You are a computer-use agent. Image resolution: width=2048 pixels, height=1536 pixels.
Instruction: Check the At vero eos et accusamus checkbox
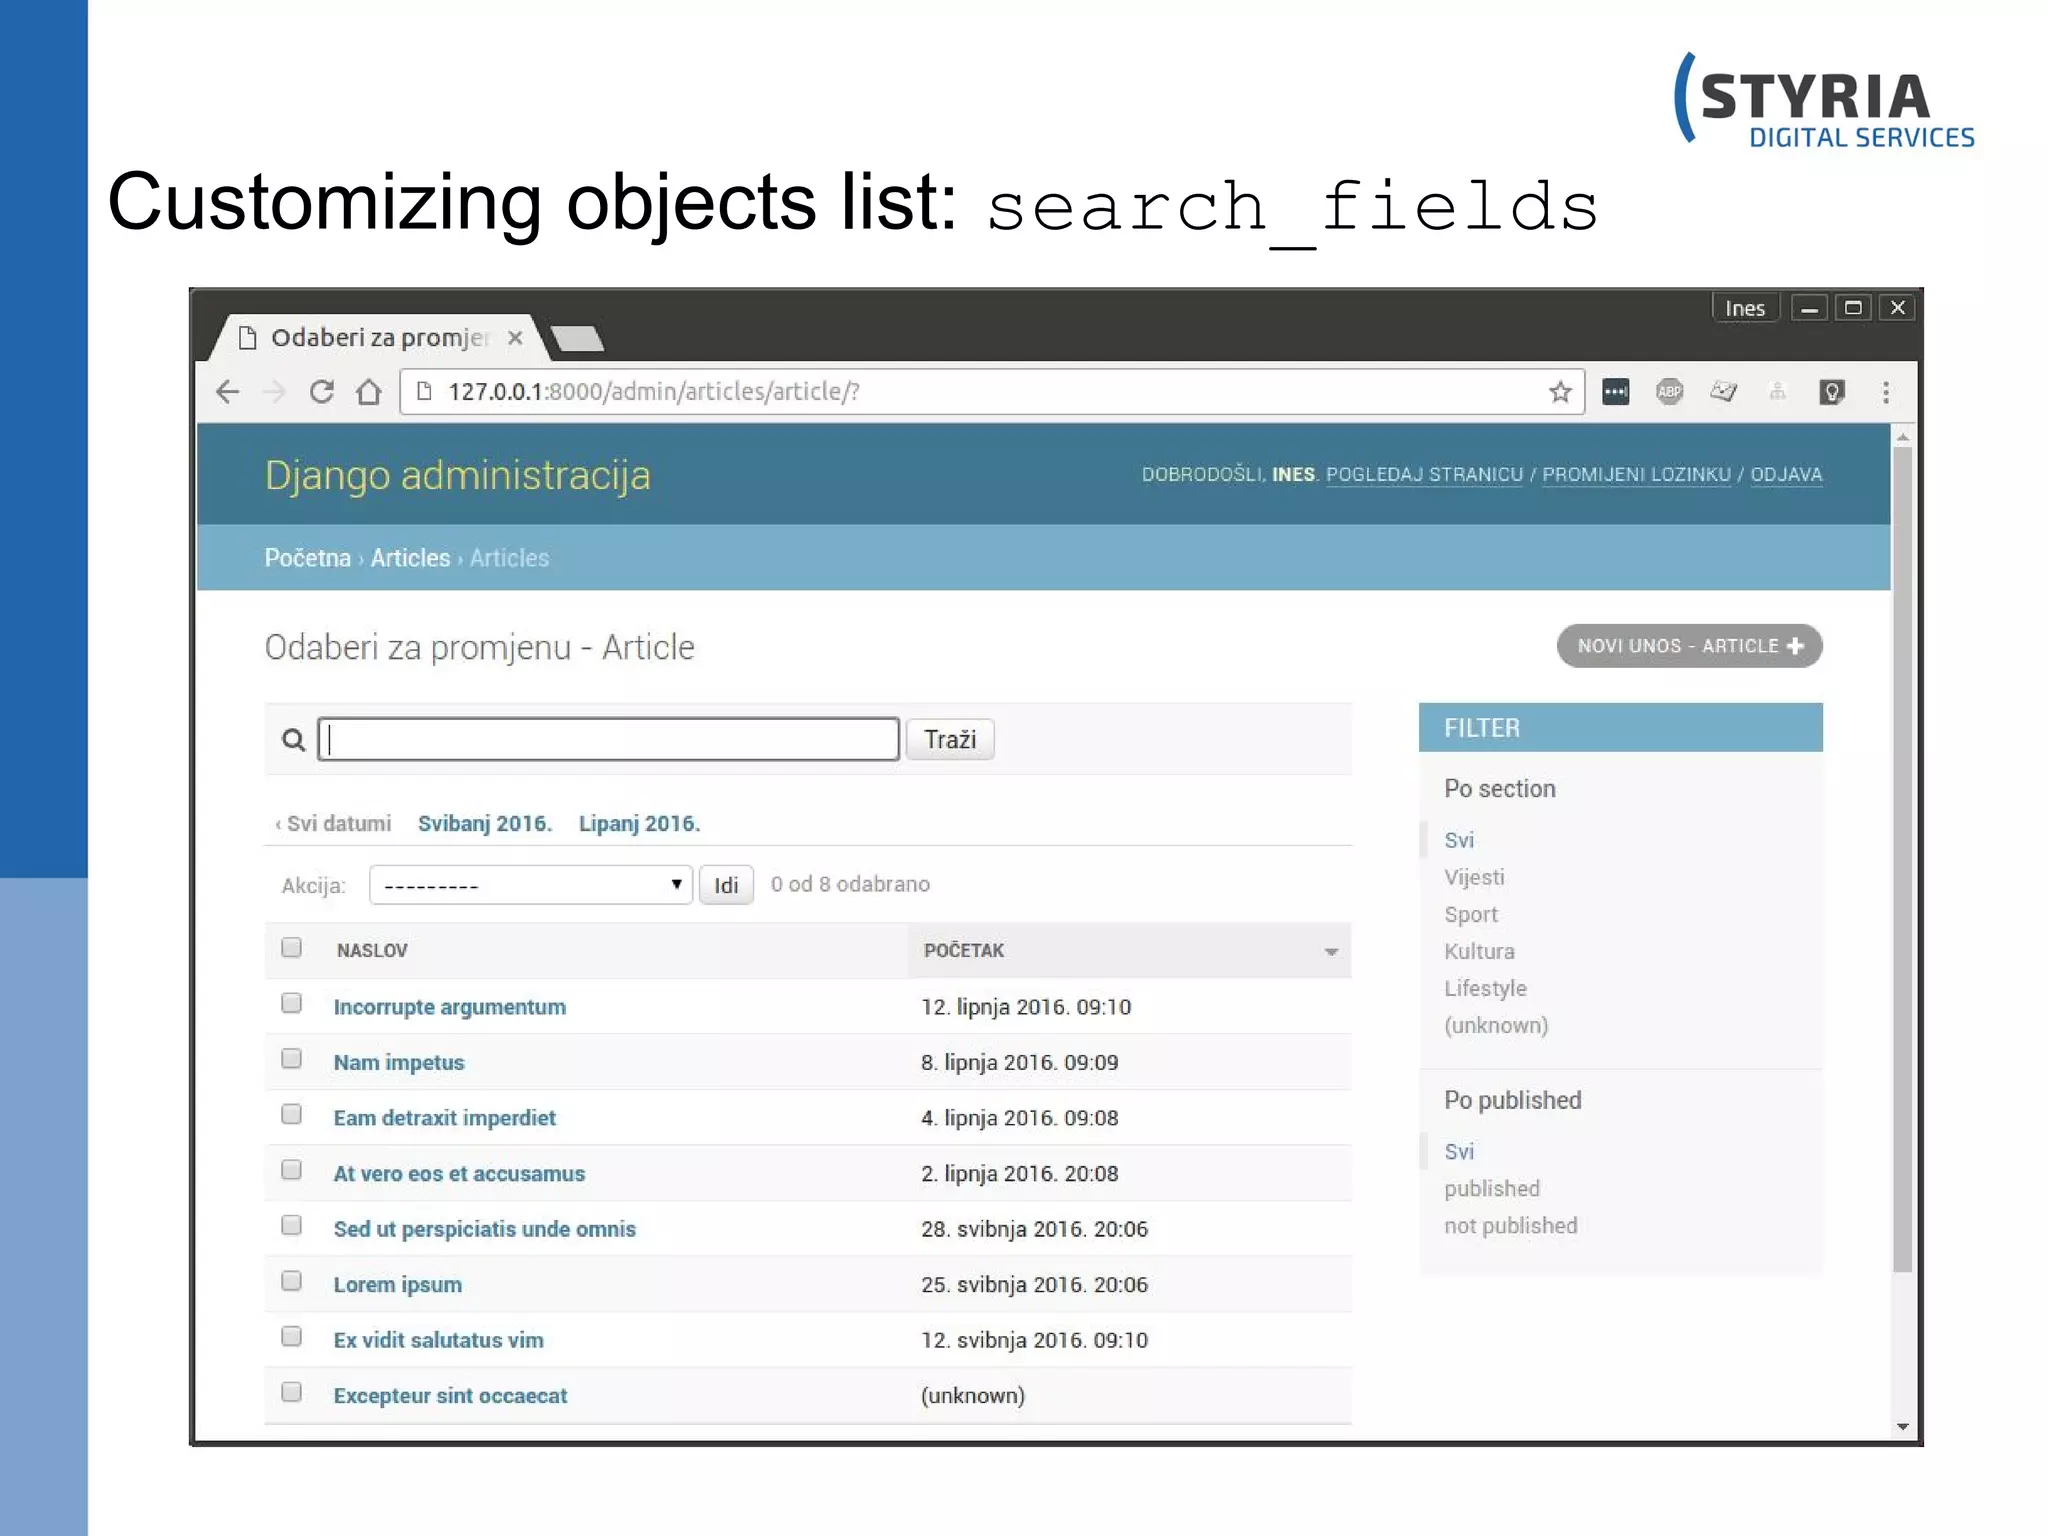[291, 1170]
